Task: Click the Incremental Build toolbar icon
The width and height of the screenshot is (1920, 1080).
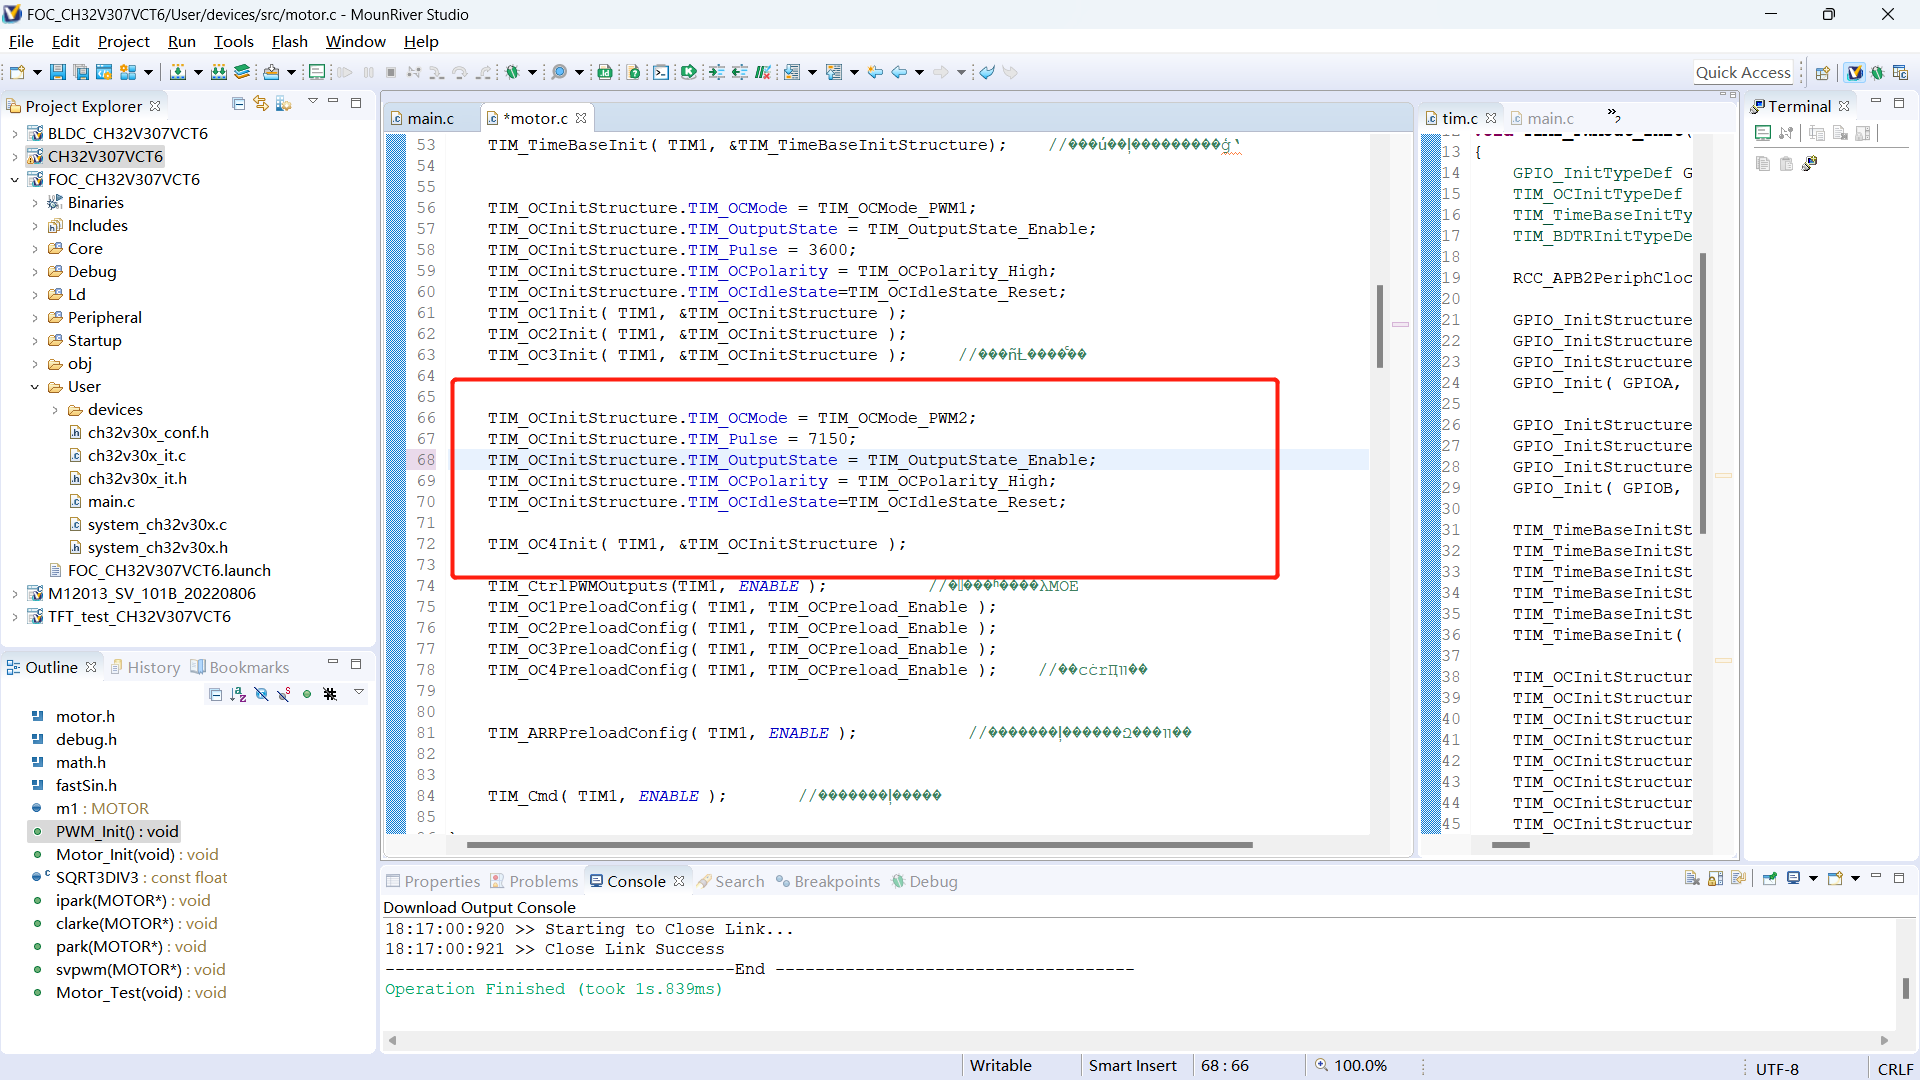Action: pyautogui.click(x=178, y=72)
